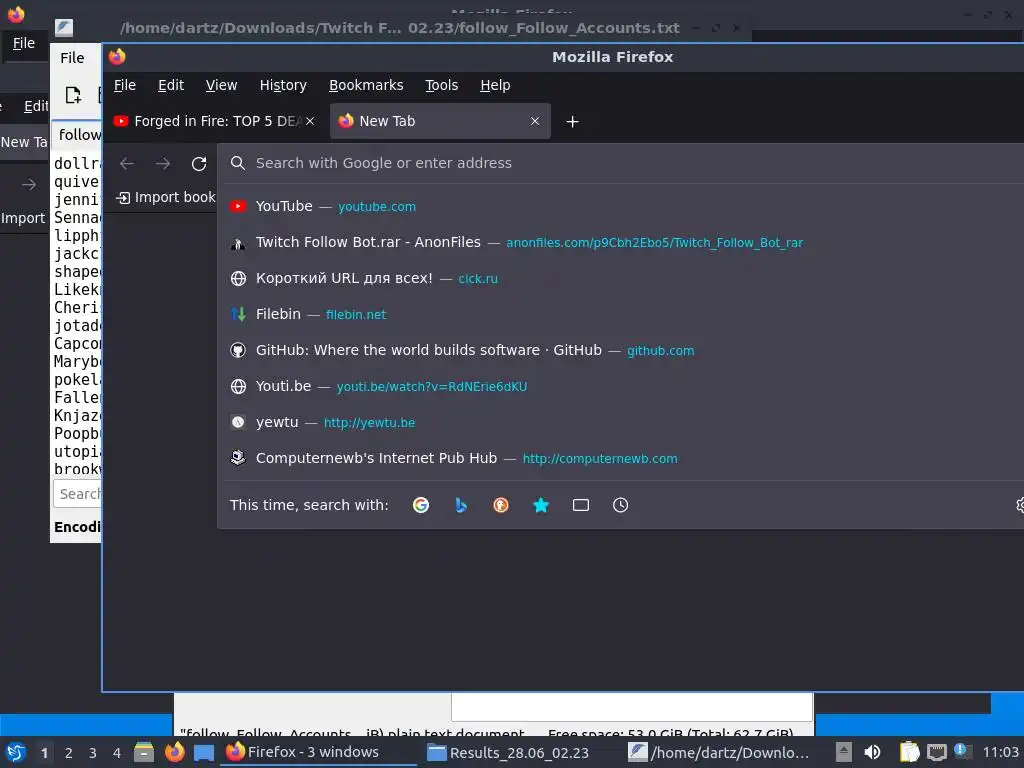This screenshot has height=768, width=1024.
Task: Reload the page with the refresh icon
Action: 199,163
